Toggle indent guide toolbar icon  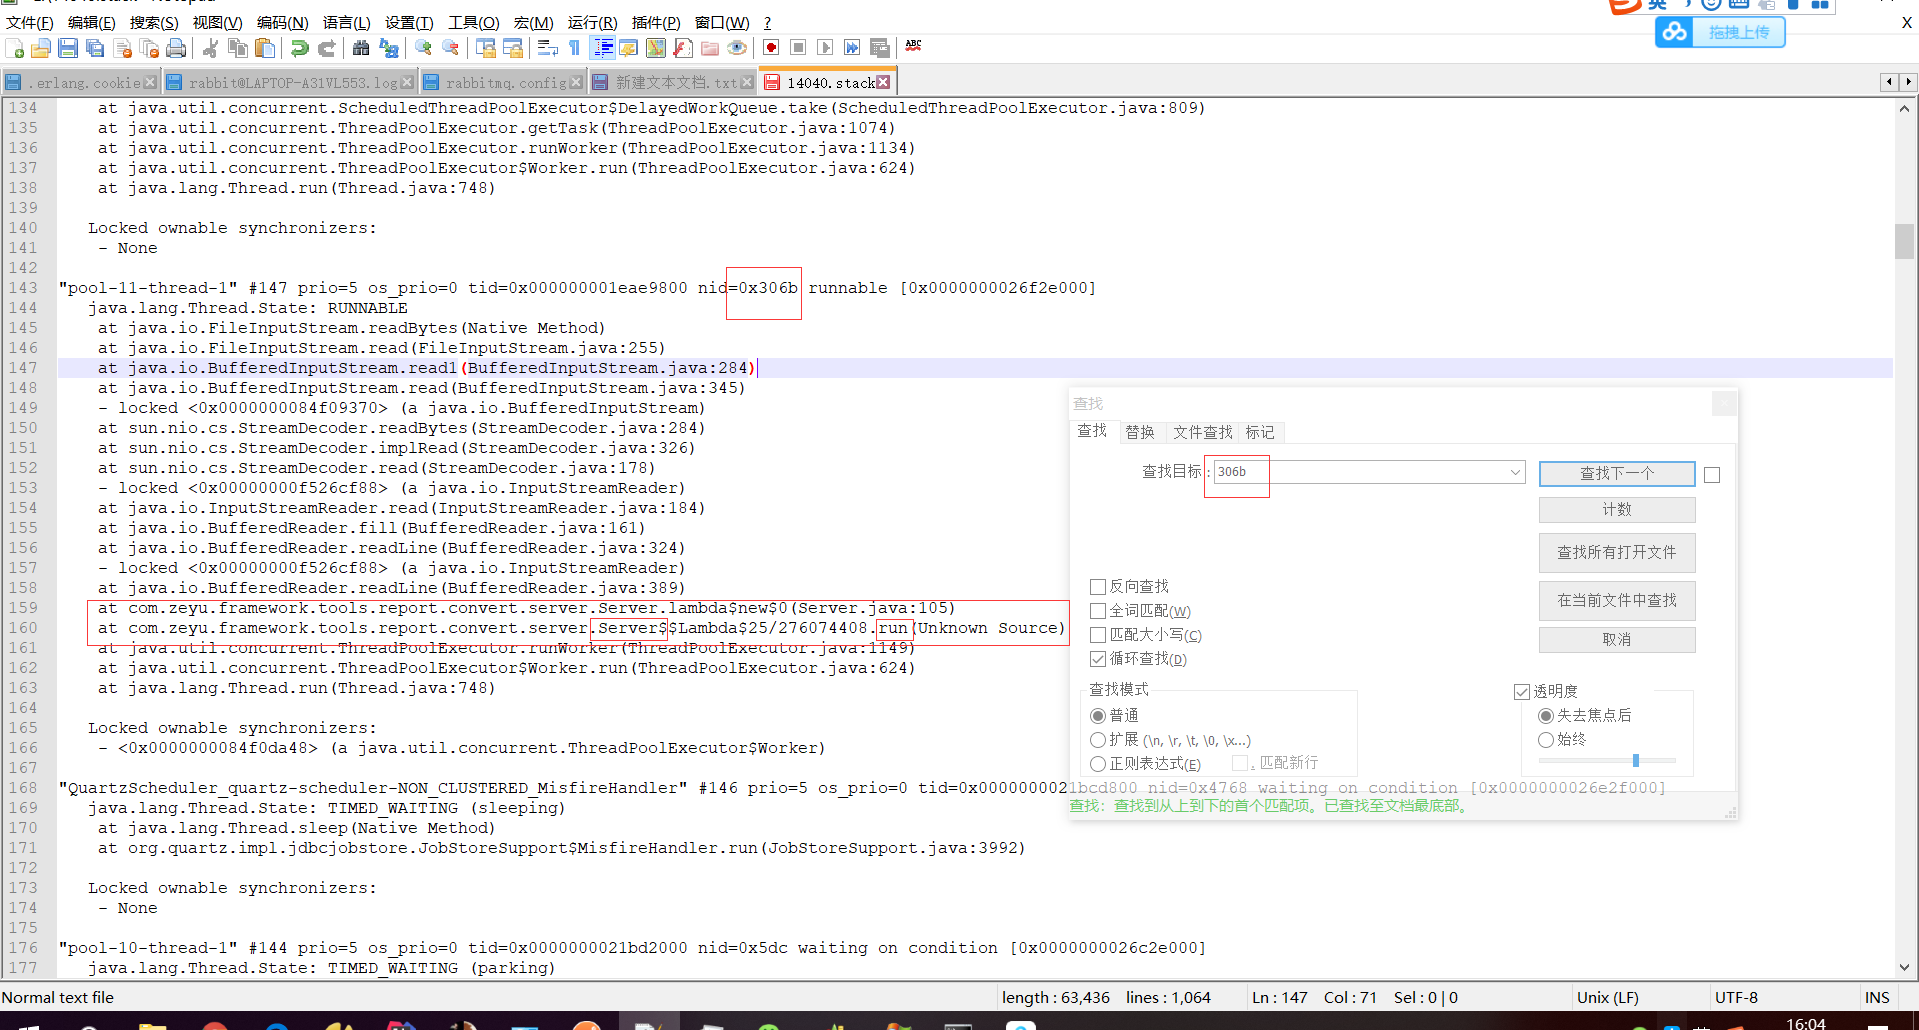click(603, 48)
